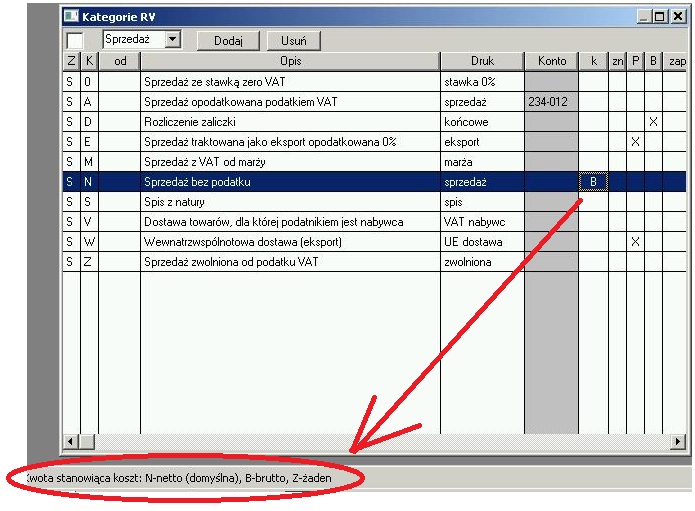Toggle the B column mark for Rozliczenie zaliczki
The height and width of the screenshot is (511, 695).
pos(653,121)
